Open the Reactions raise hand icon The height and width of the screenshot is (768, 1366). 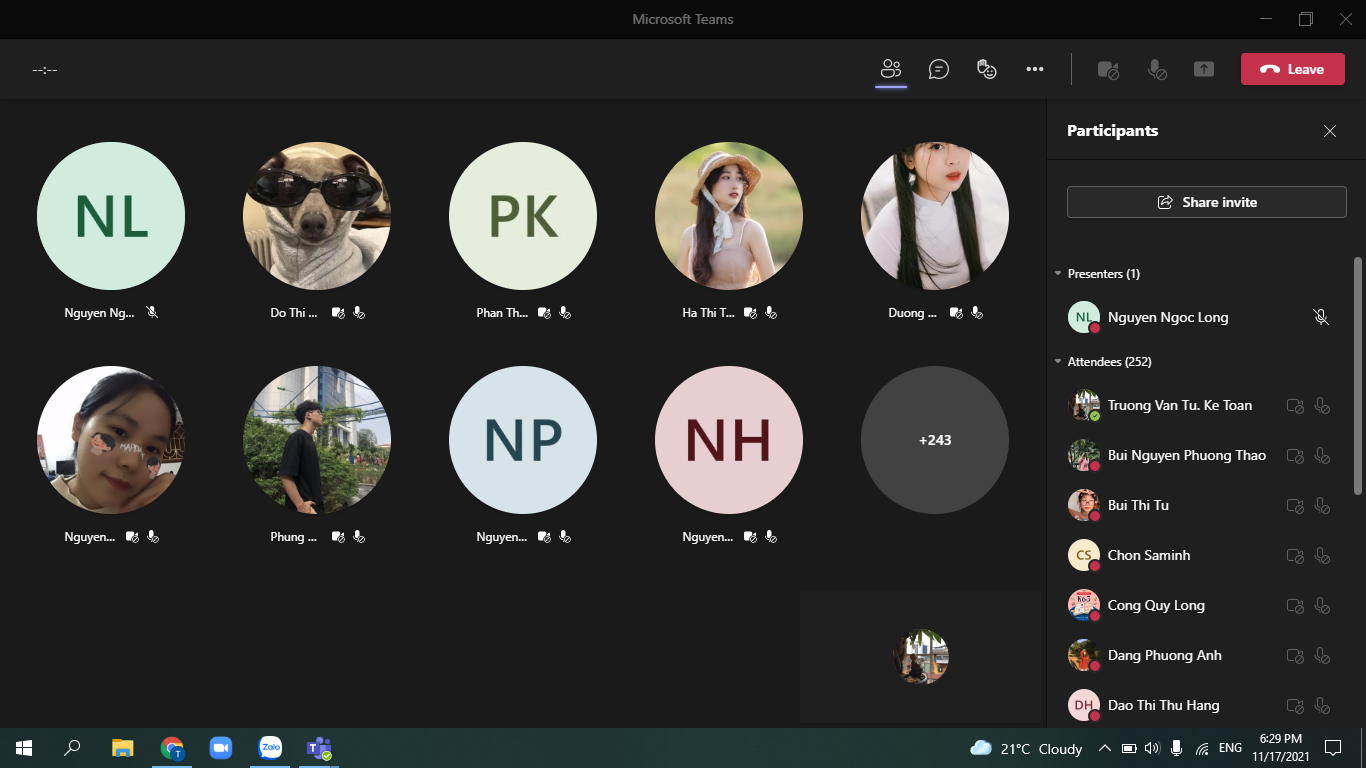(x=986, y=69)
